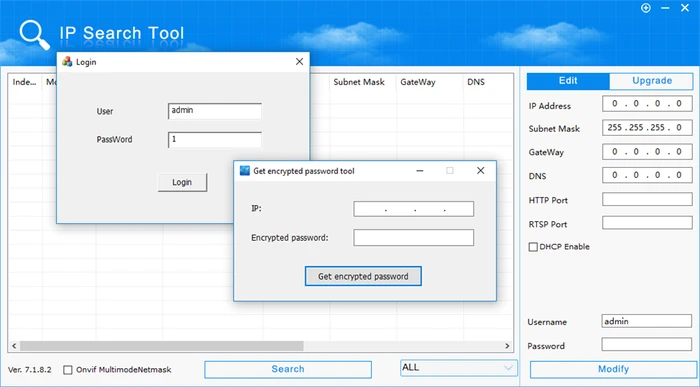Click the right scroll arrow of device list

(x=507, y=346)
